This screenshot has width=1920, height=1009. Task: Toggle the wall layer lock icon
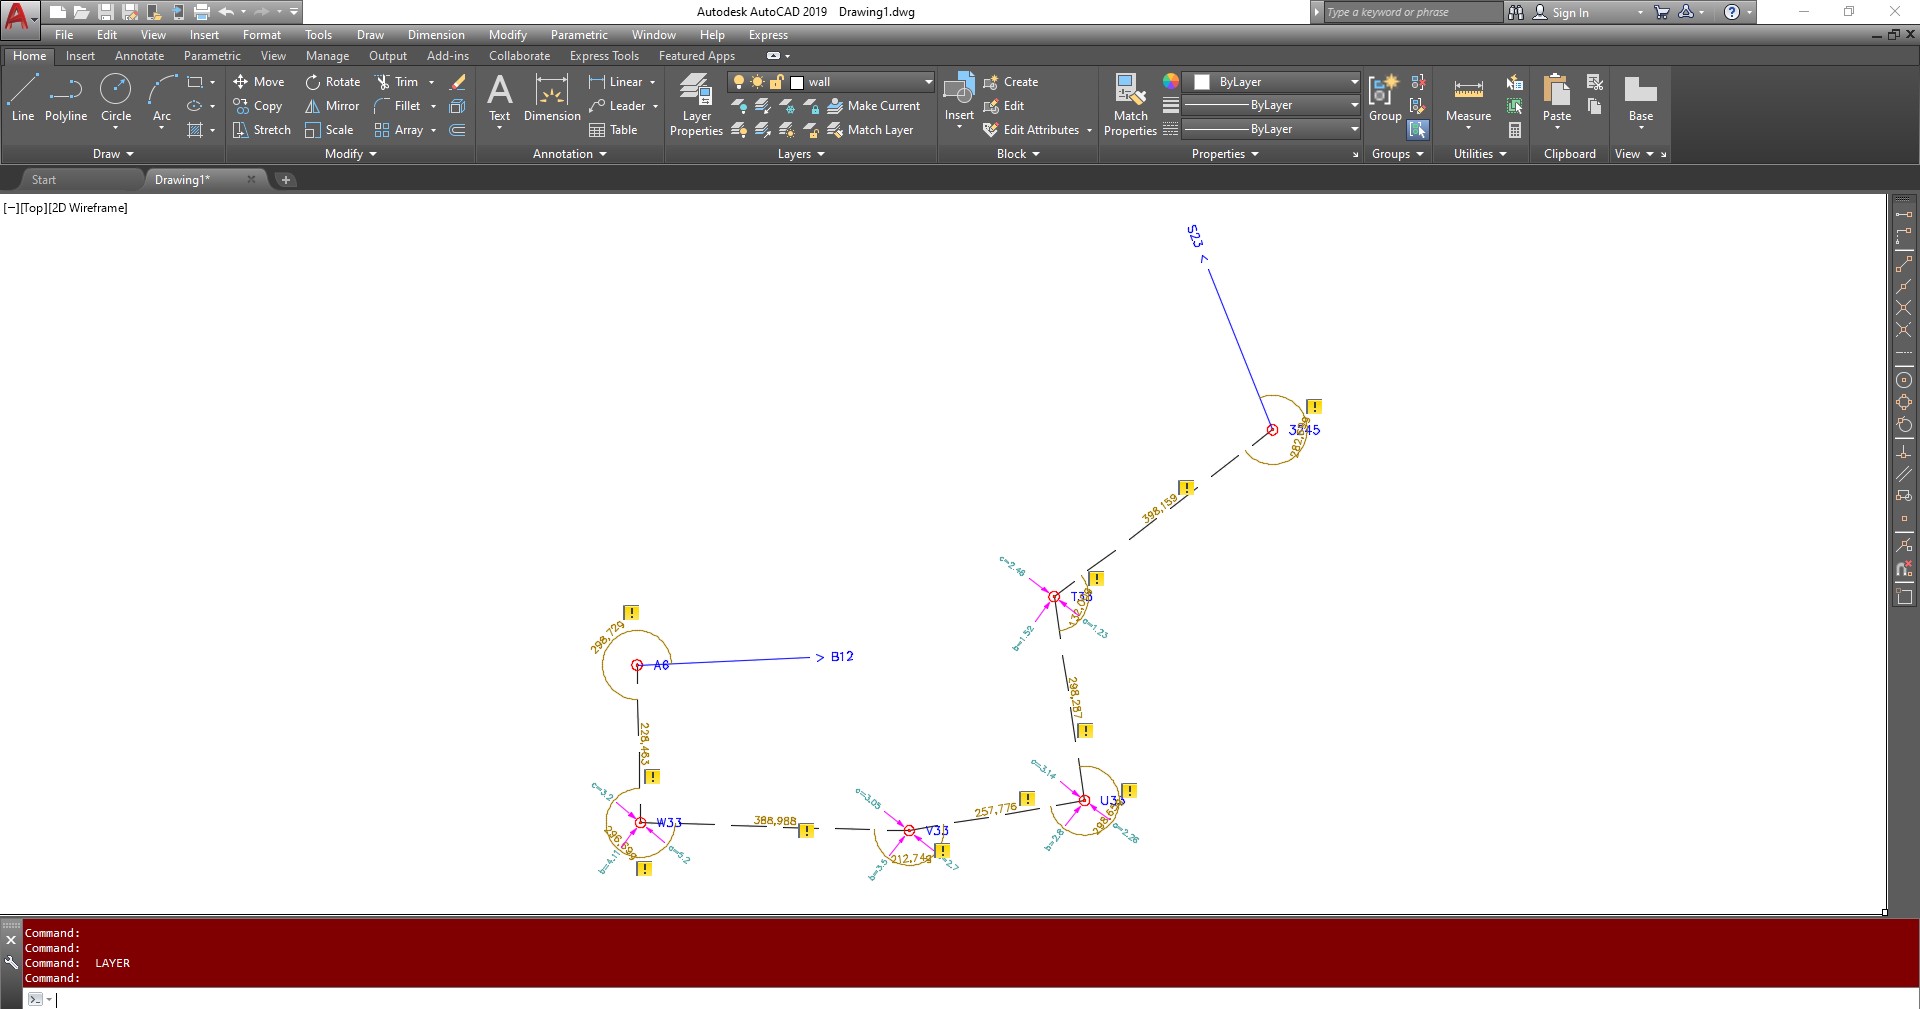pos(776,82)
